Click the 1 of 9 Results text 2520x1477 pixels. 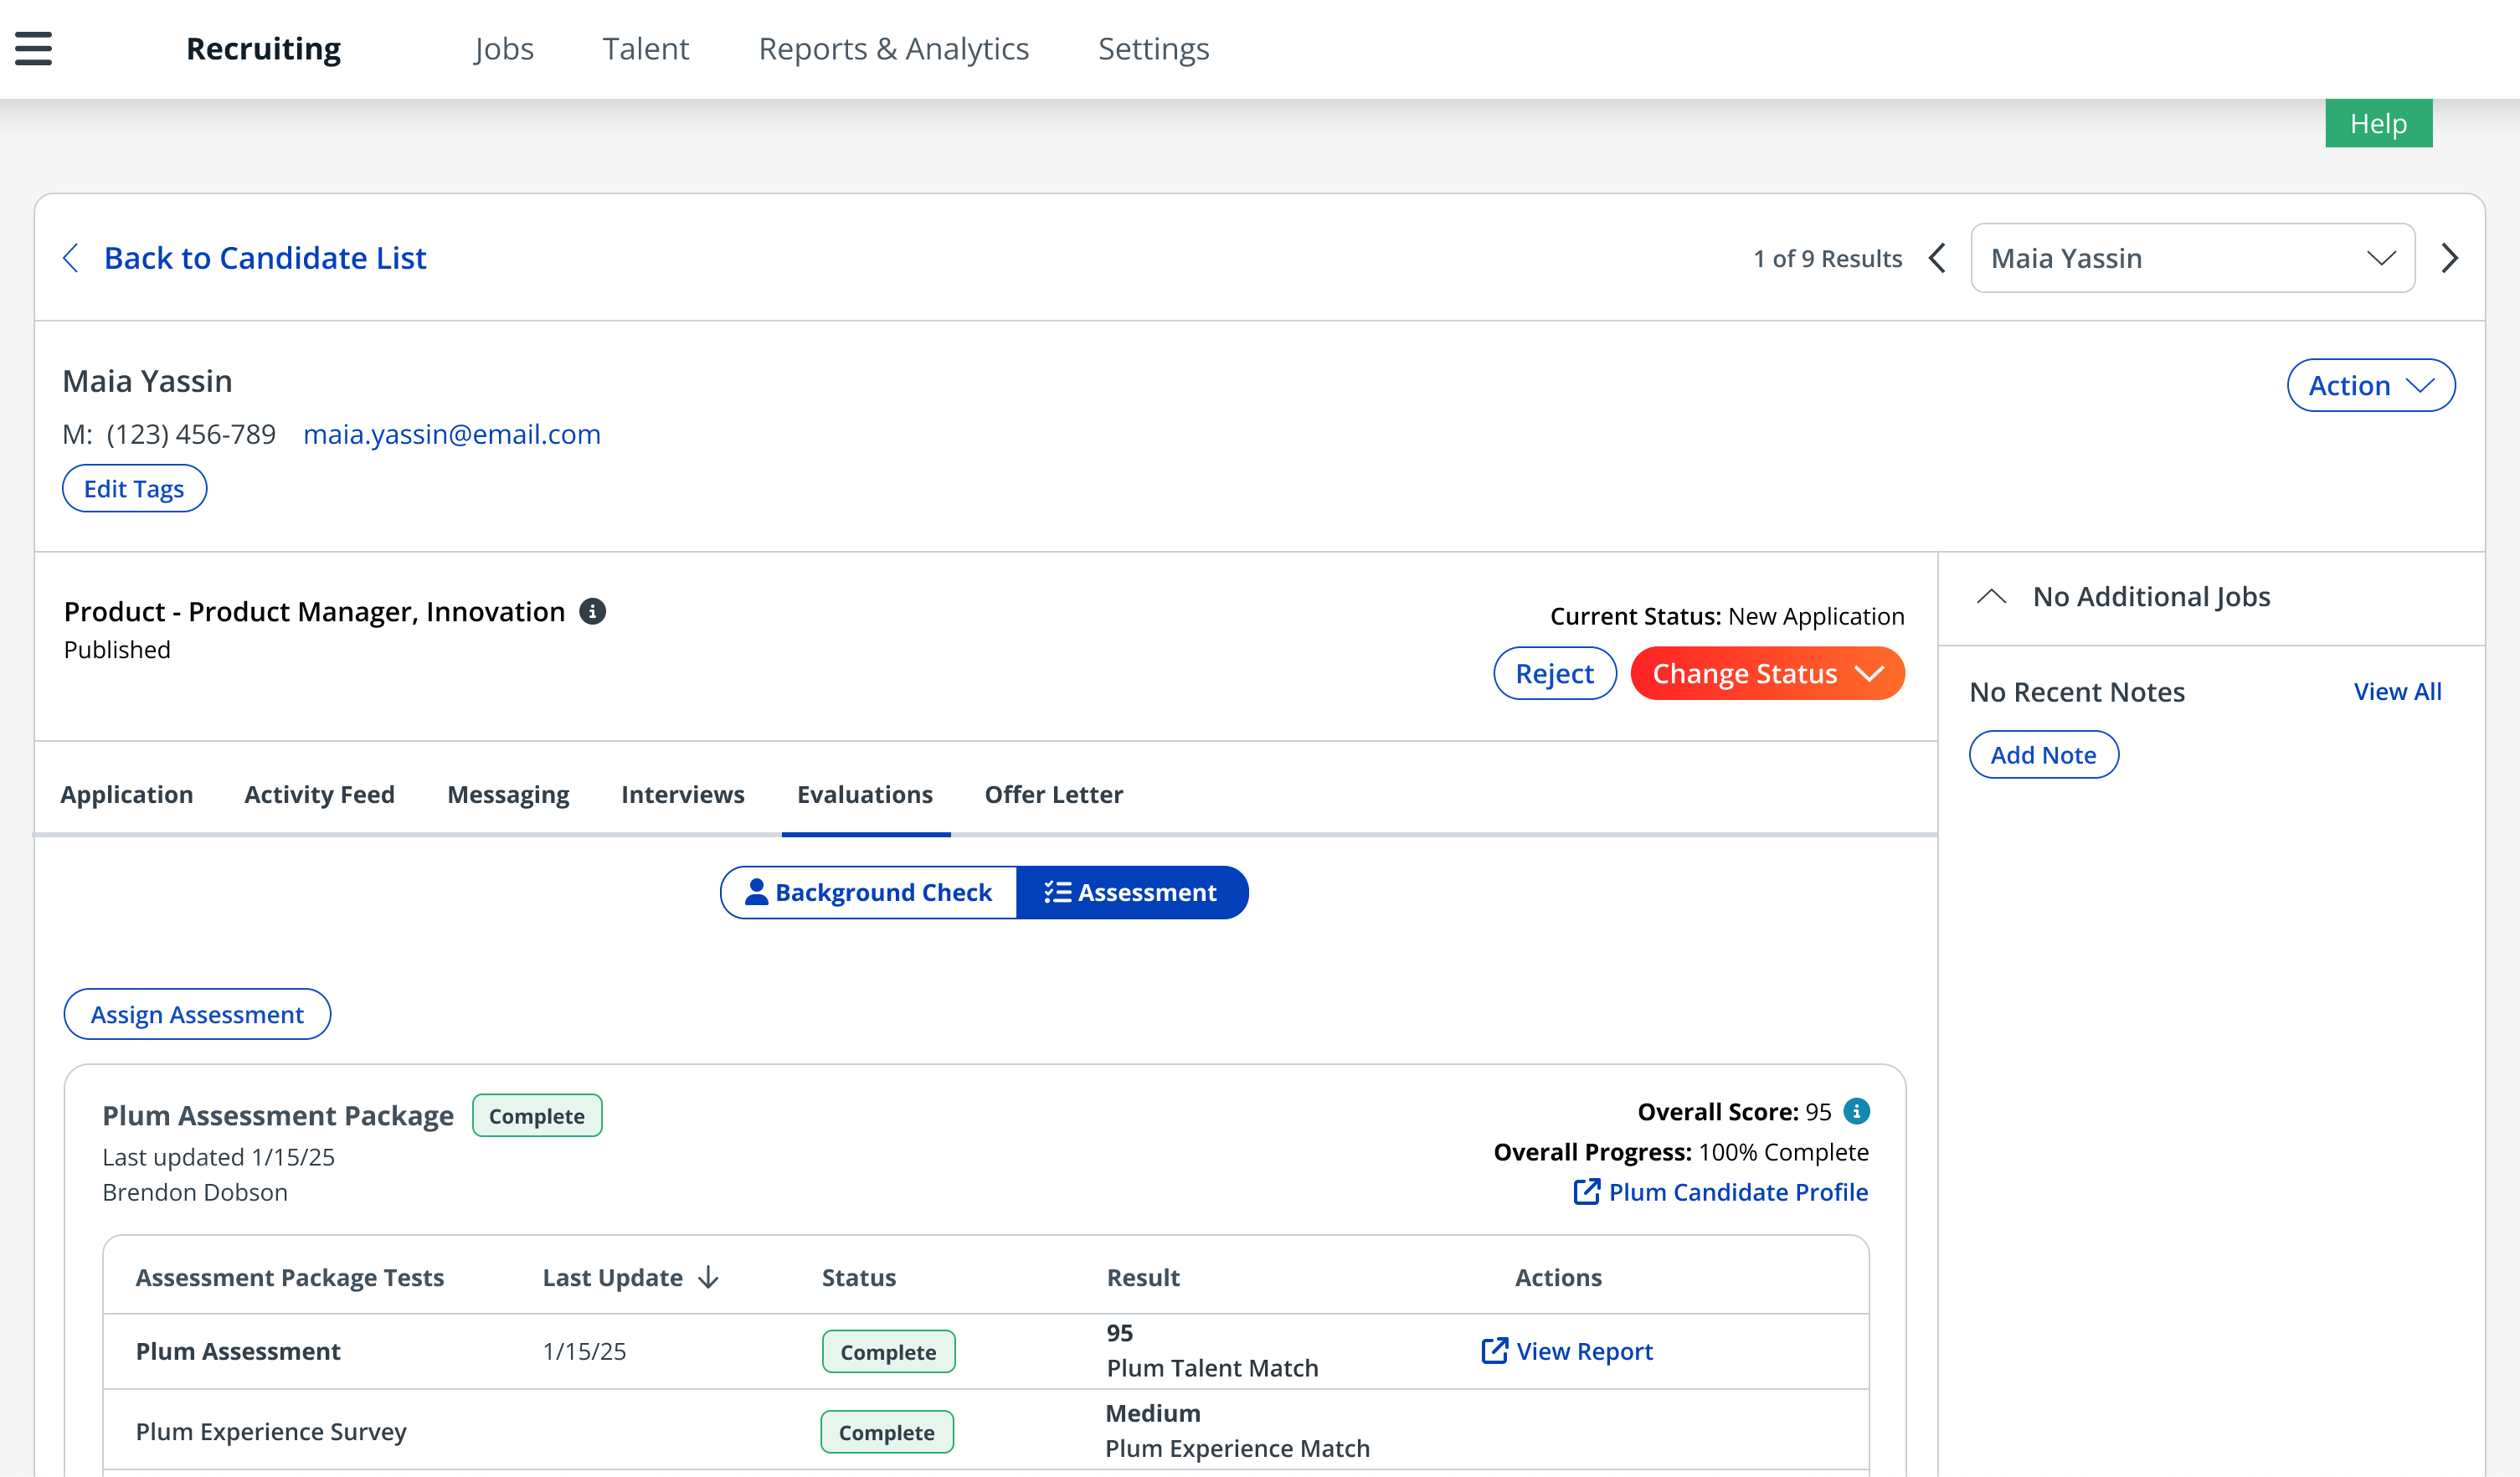pyautogui.click(x=1827, y=258)
